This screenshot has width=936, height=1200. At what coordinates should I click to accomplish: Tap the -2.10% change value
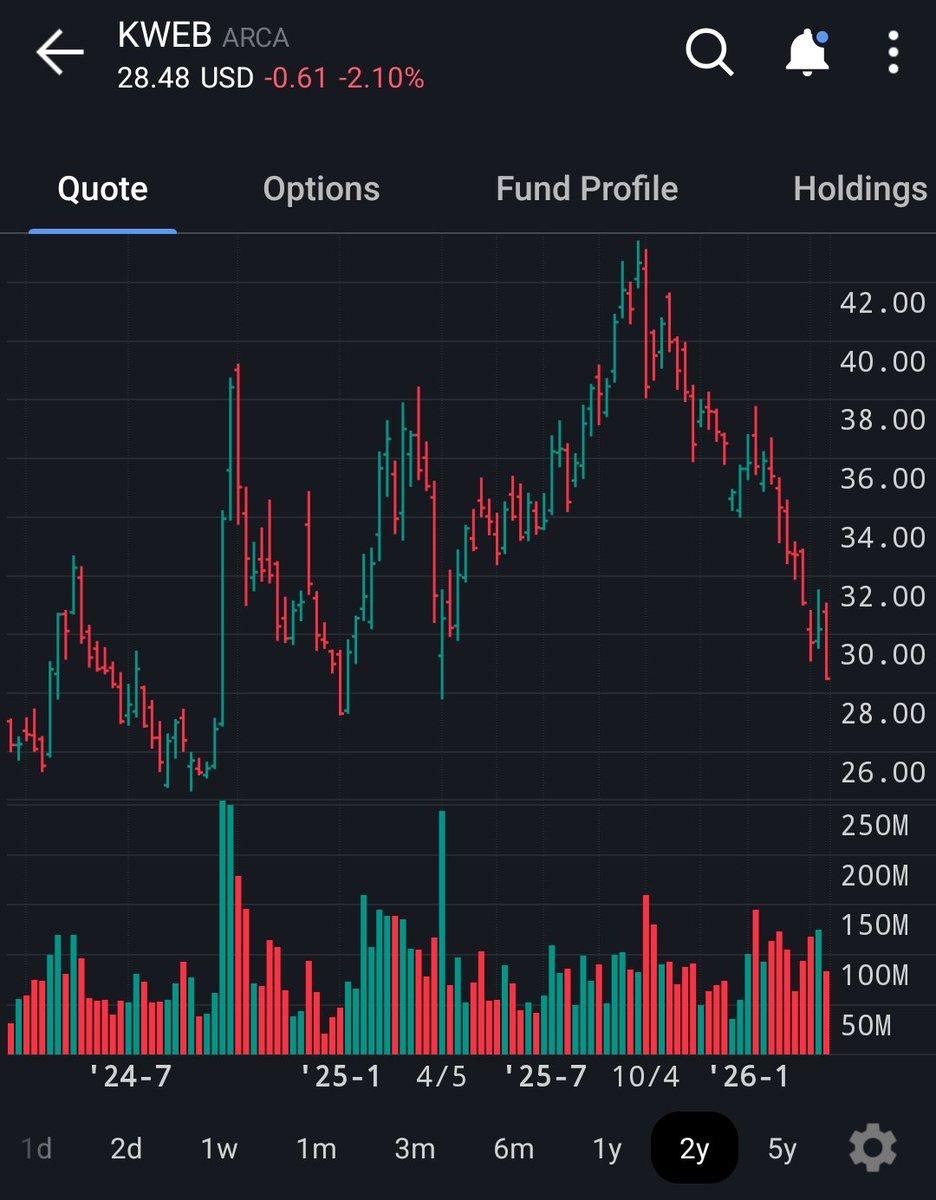point(381,79)
